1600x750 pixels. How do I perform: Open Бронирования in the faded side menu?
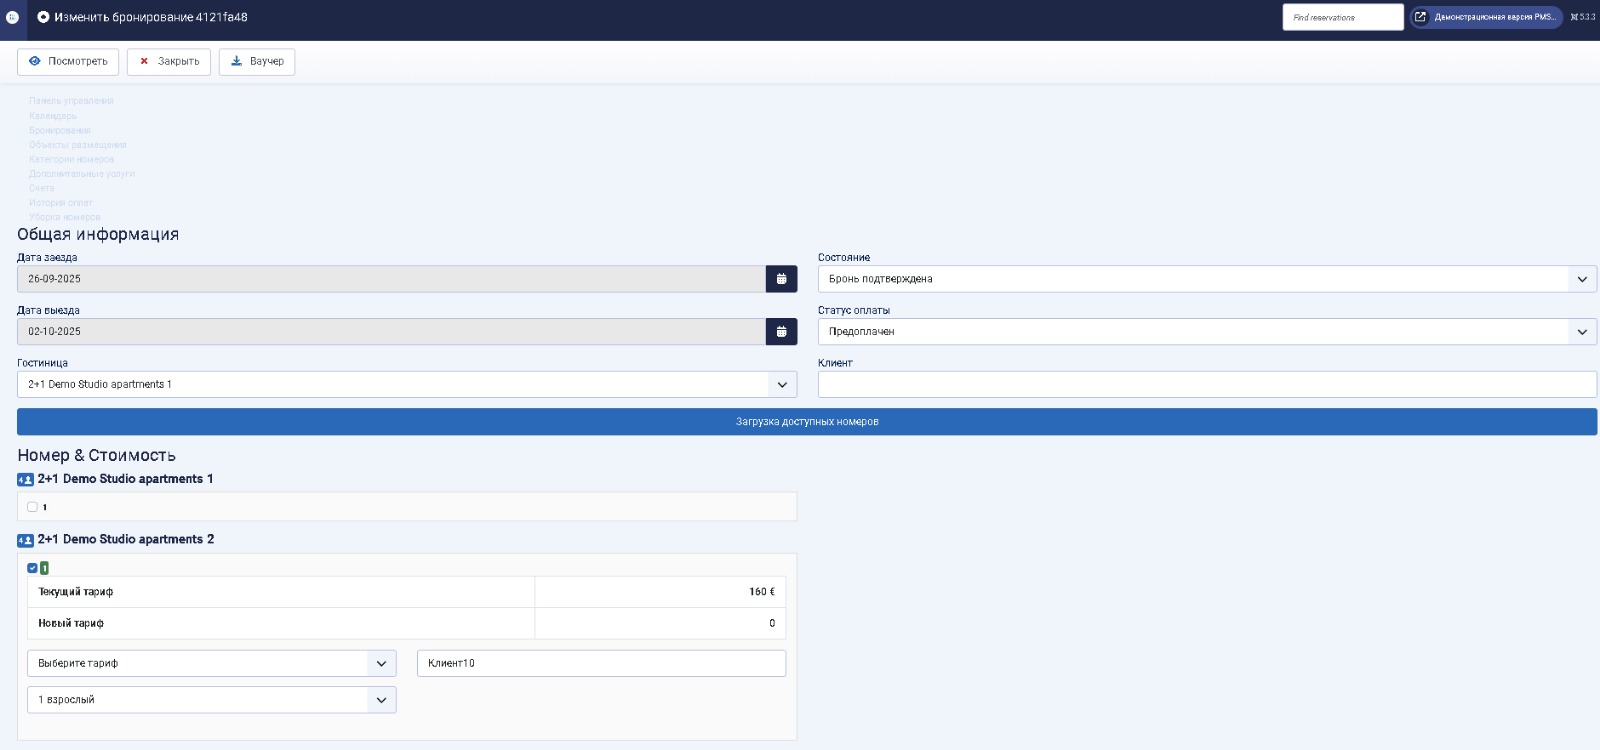pos(60,131)
